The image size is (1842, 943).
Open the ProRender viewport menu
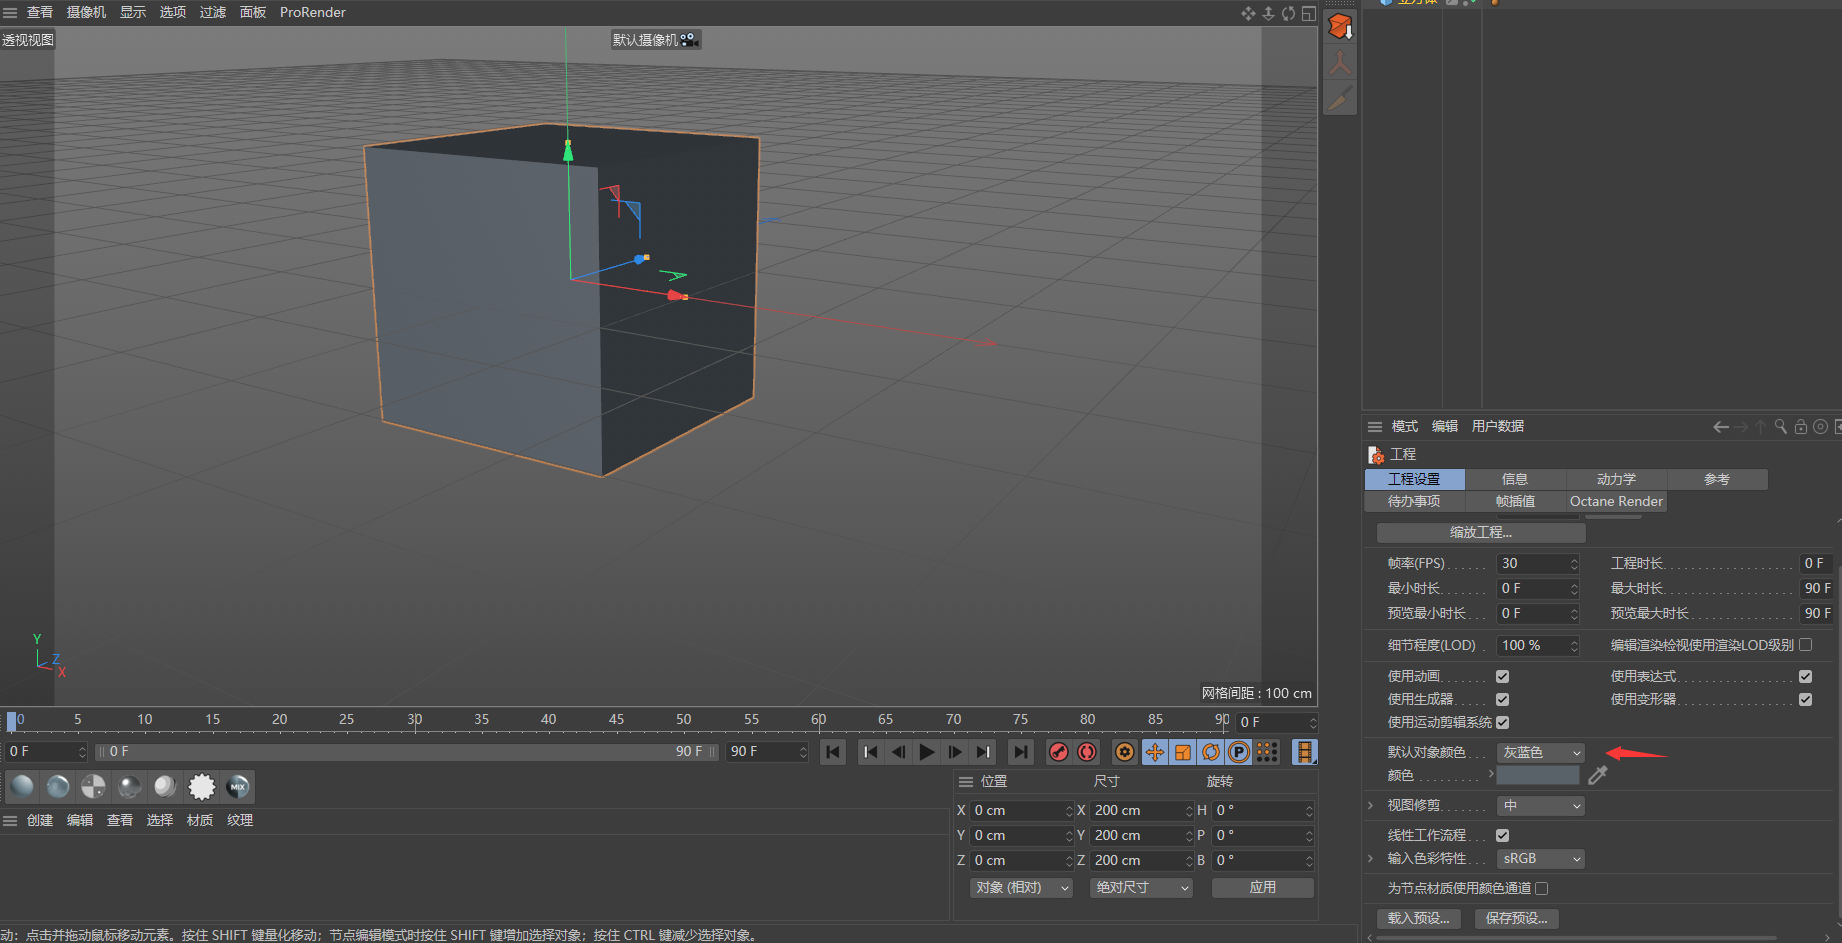point(313,12)
